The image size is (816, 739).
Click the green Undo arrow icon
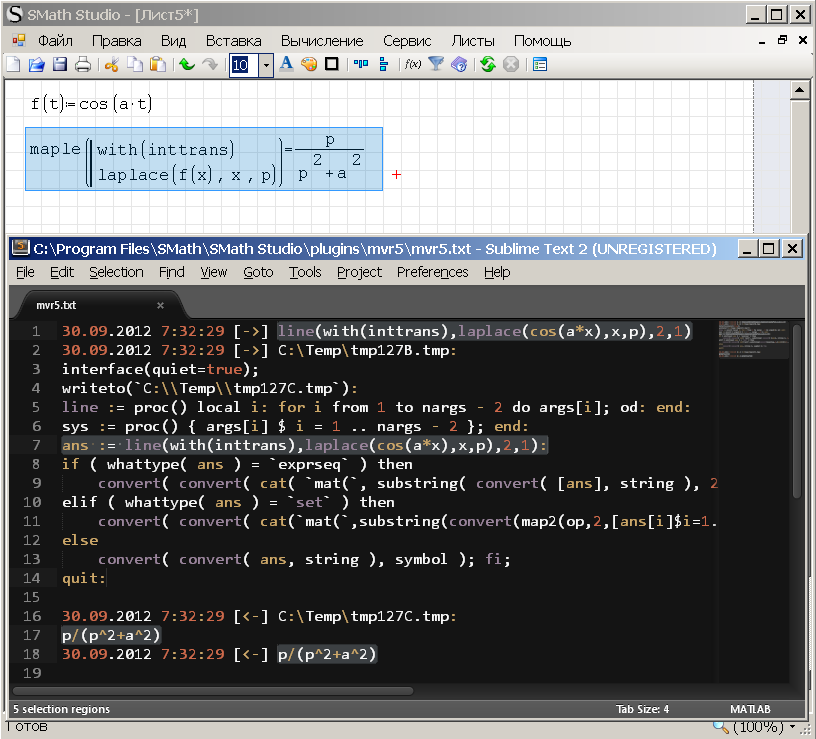pos(187,65)
